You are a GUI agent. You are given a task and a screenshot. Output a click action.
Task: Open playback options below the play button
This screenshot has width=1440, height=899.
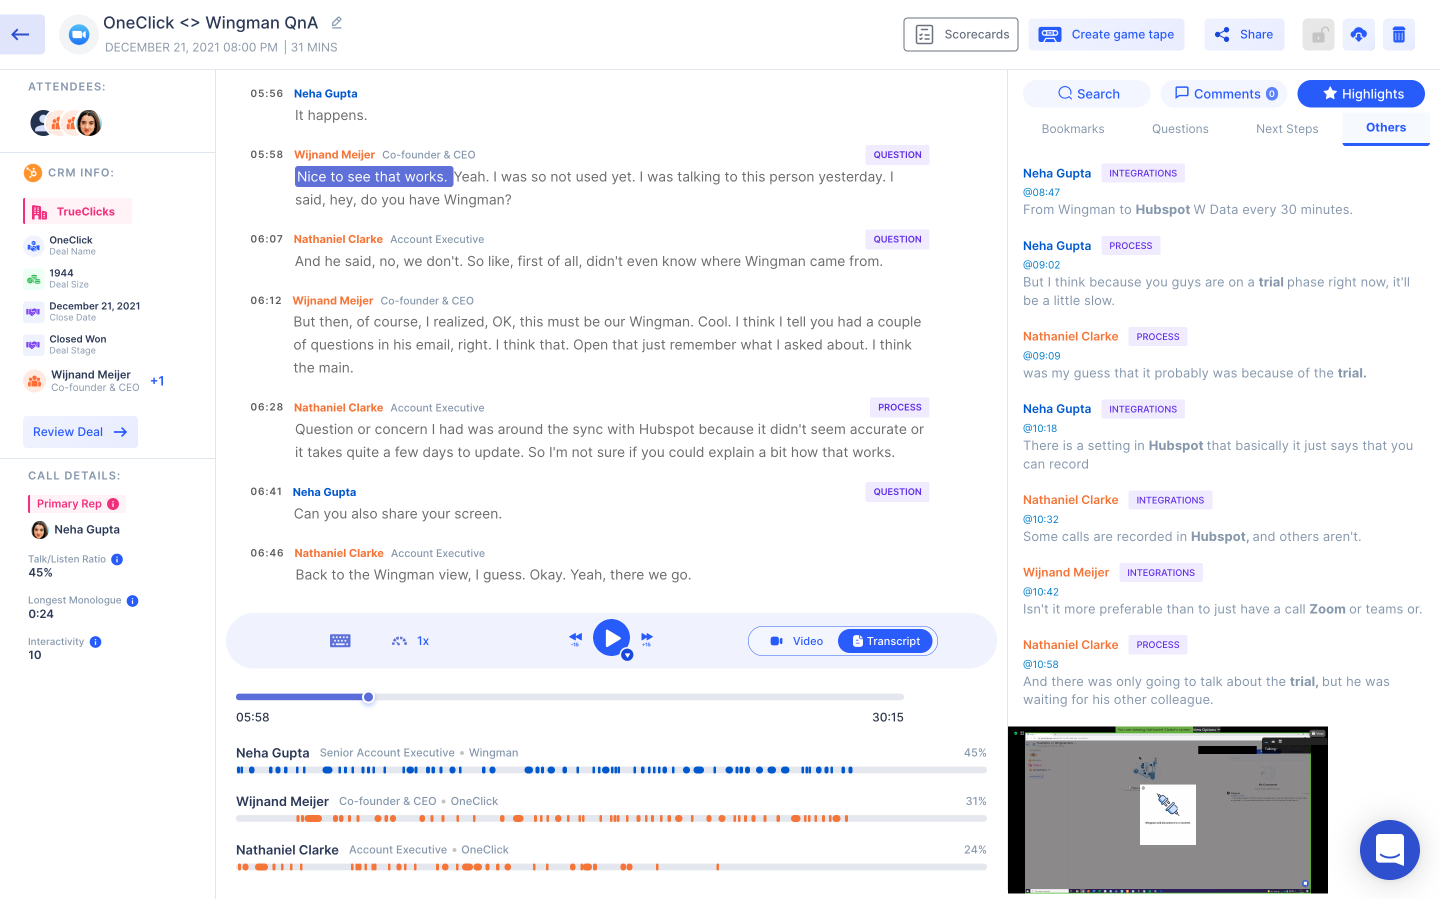[625, 655]
